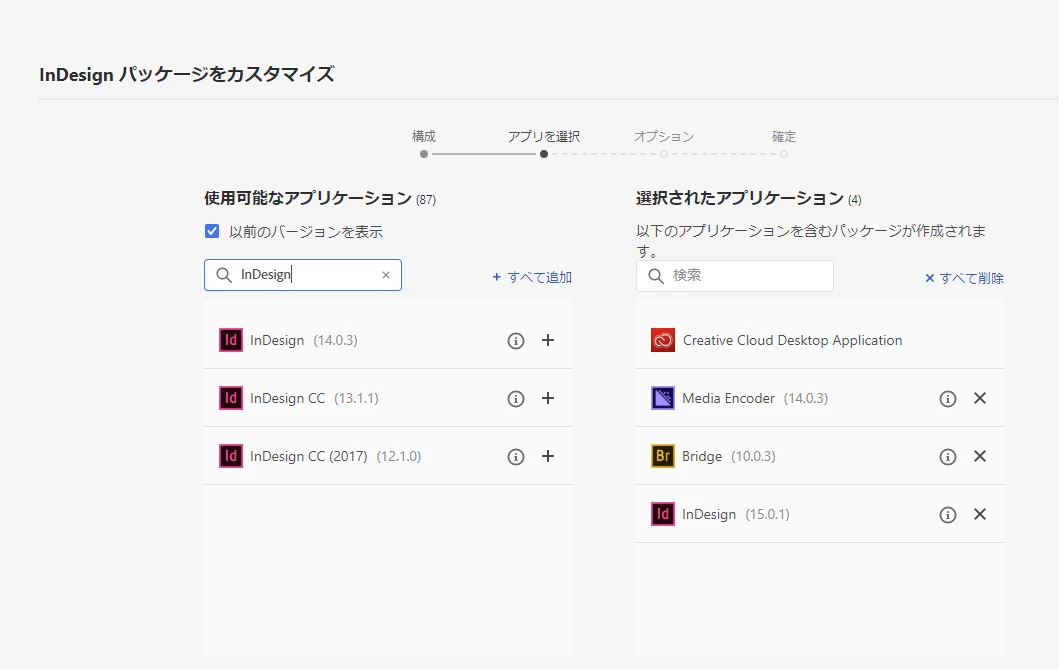This screenshot has height=670, width=1059.
Task: Show info for InDesign 14.0.3
Action: pyautogui.click(x=515, y=341)
